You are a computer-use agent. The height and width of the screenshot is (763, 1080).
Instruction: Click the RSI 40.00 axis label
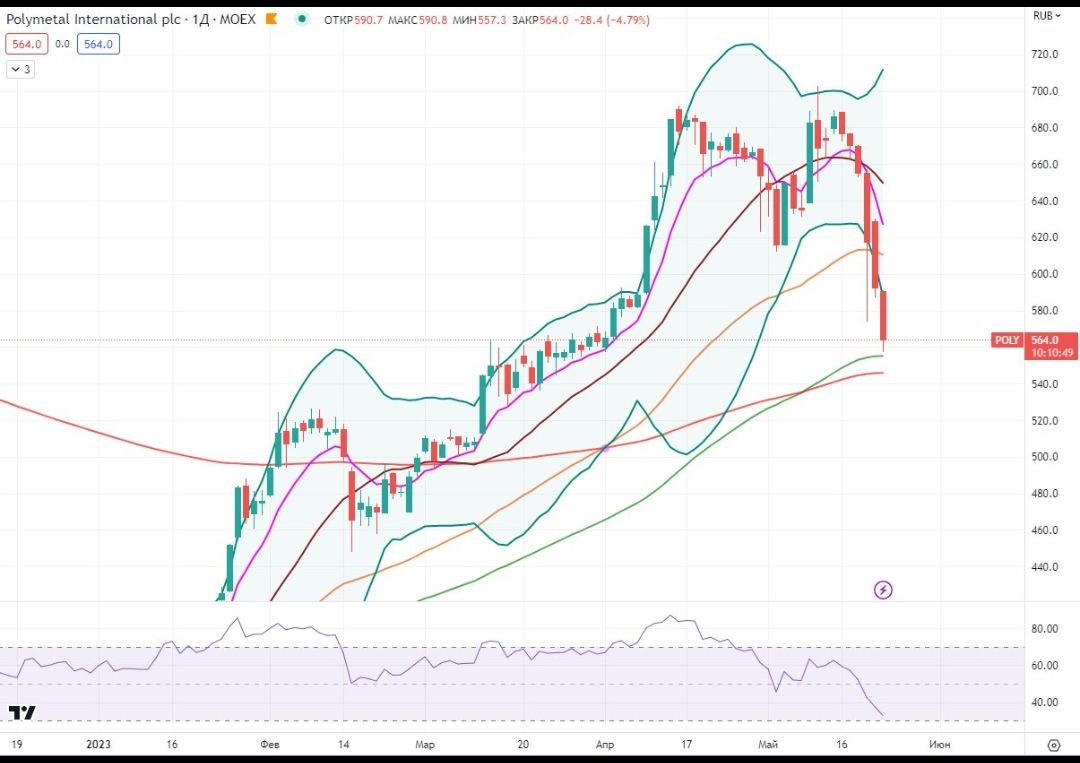click(1045, 702)
